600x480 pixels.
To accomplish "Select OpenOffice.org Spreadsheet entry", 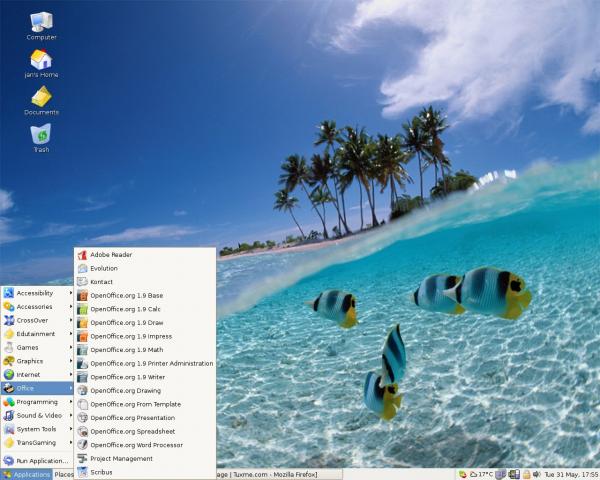I will pyautogui.click(x=145, y=431).
